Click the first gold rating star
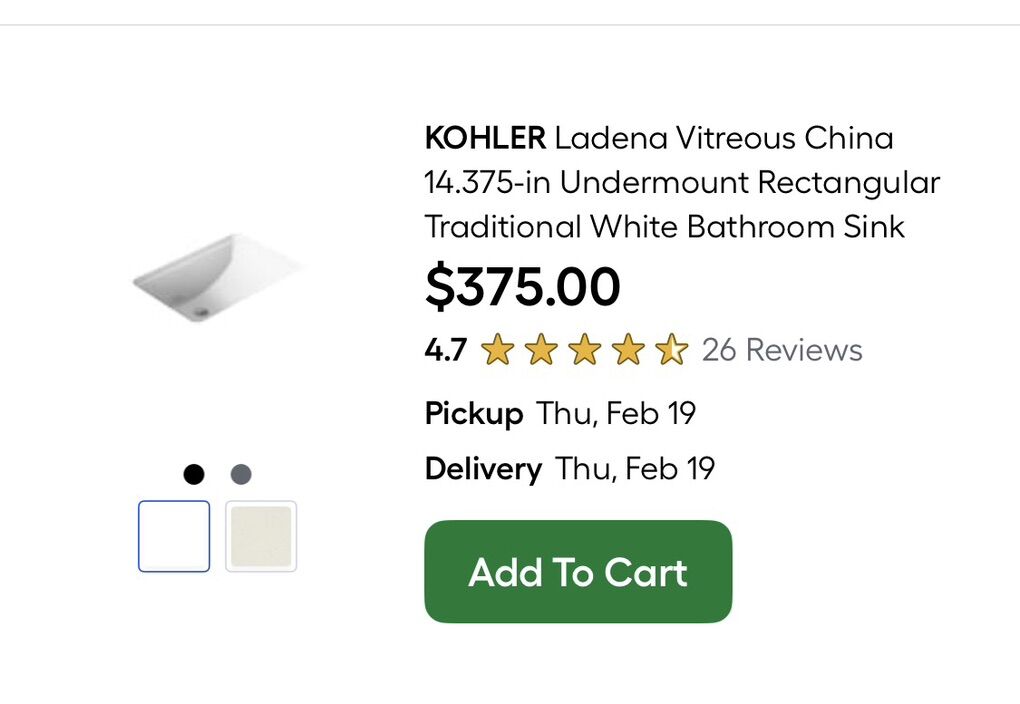Image resolution: width=1020 pixels, height=704 pixels. (x=497, y=350)
